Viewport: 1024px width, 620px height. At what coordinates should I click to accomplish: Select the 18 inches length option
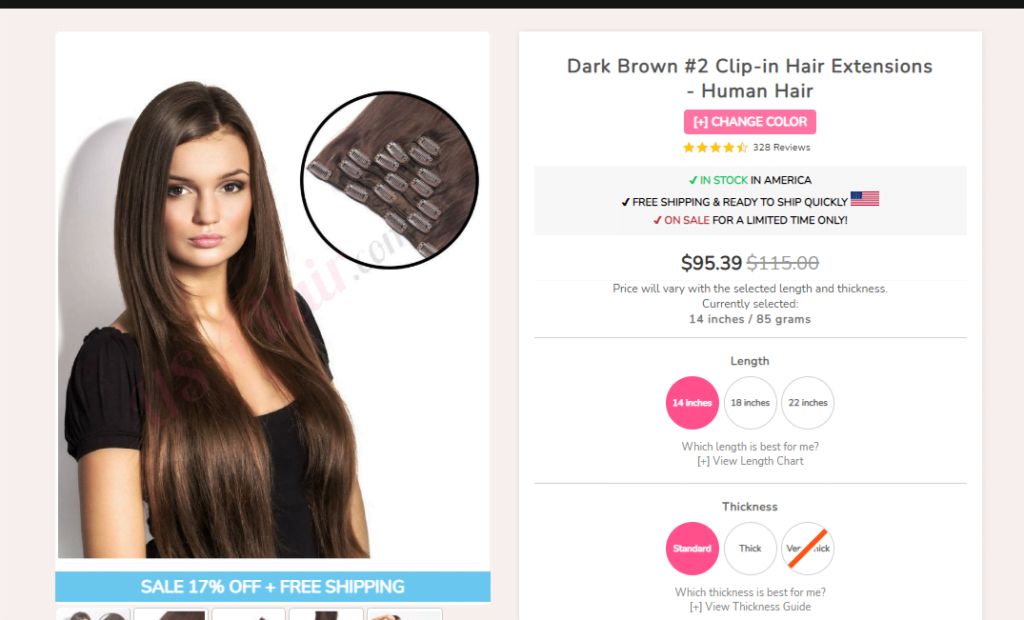click(x=750, y=402)
